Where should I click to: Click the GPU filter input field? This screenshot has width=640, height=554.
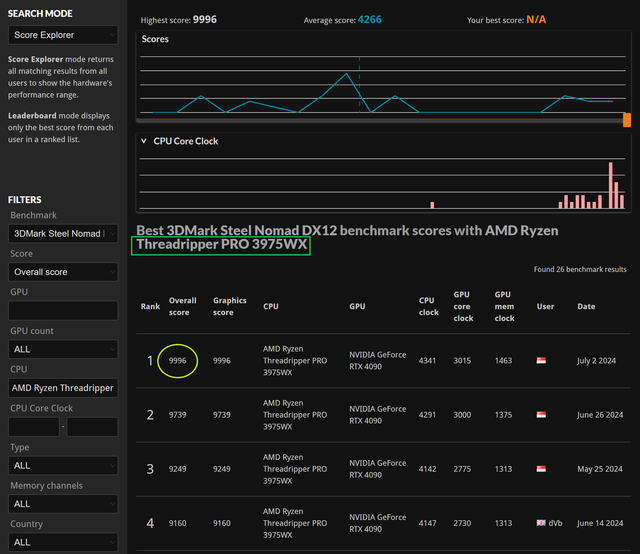(x=63, y=310)
